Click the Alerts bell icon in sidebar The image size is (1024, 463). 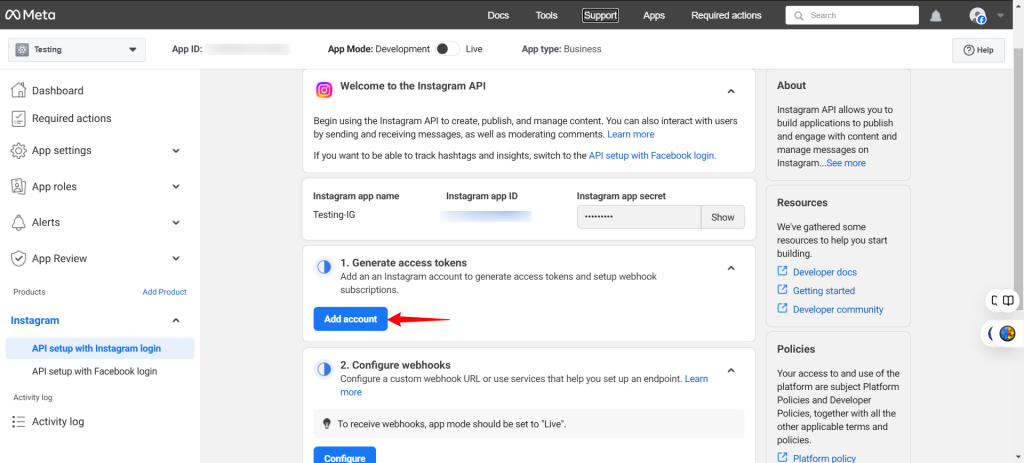click(x=18, y=222)
